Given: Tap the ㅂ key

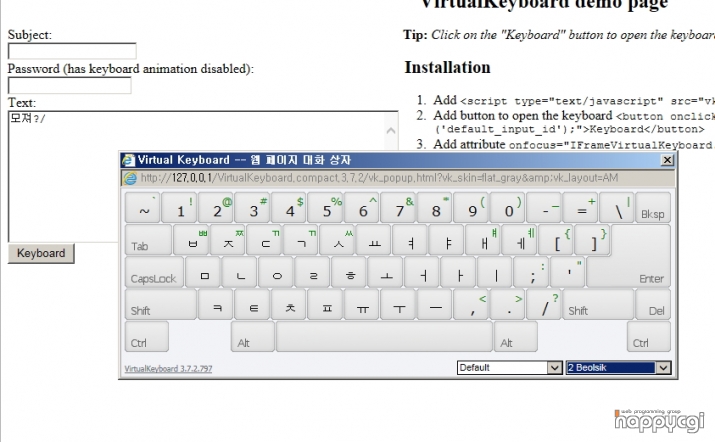Looking at the screenshot, I should click(191, 239).
